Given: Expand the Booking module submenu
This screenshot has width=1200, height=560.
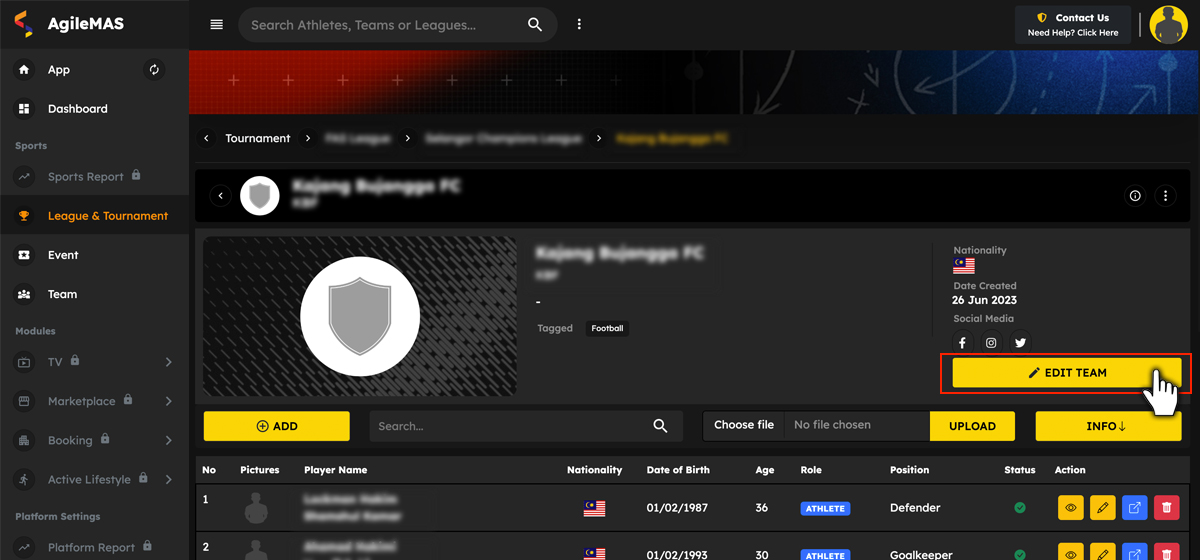Looking at the screenshot, I should [168, 440].
